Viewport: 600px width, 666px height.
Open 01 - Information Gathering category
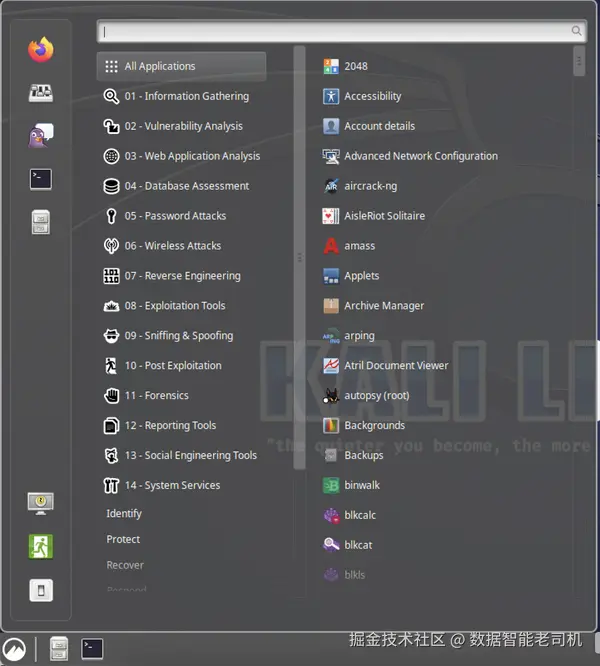(182, 96)
